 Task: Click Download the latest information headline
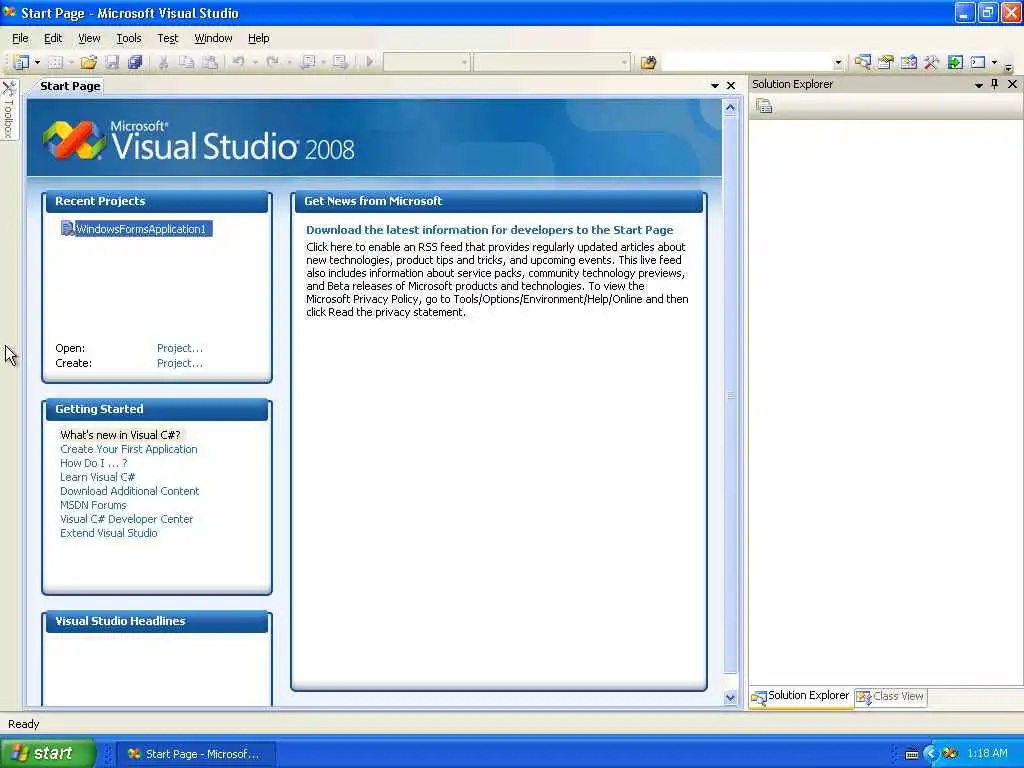tap(489, 230)
